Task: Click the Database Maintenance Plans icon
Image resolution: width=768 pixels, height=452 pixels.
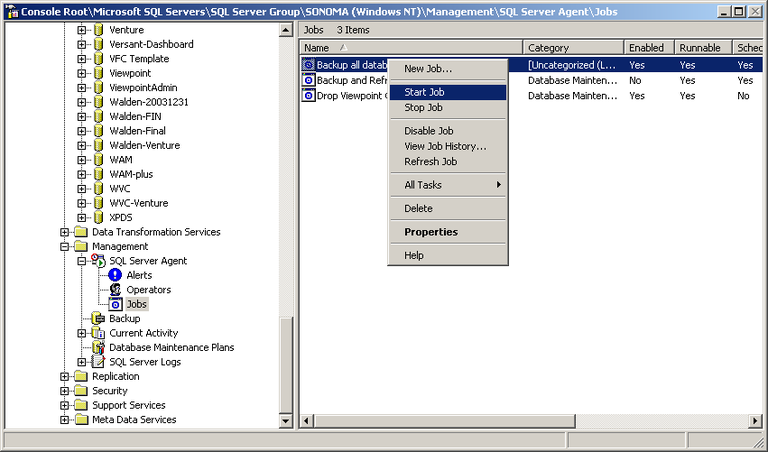Action: click(98, 348)
